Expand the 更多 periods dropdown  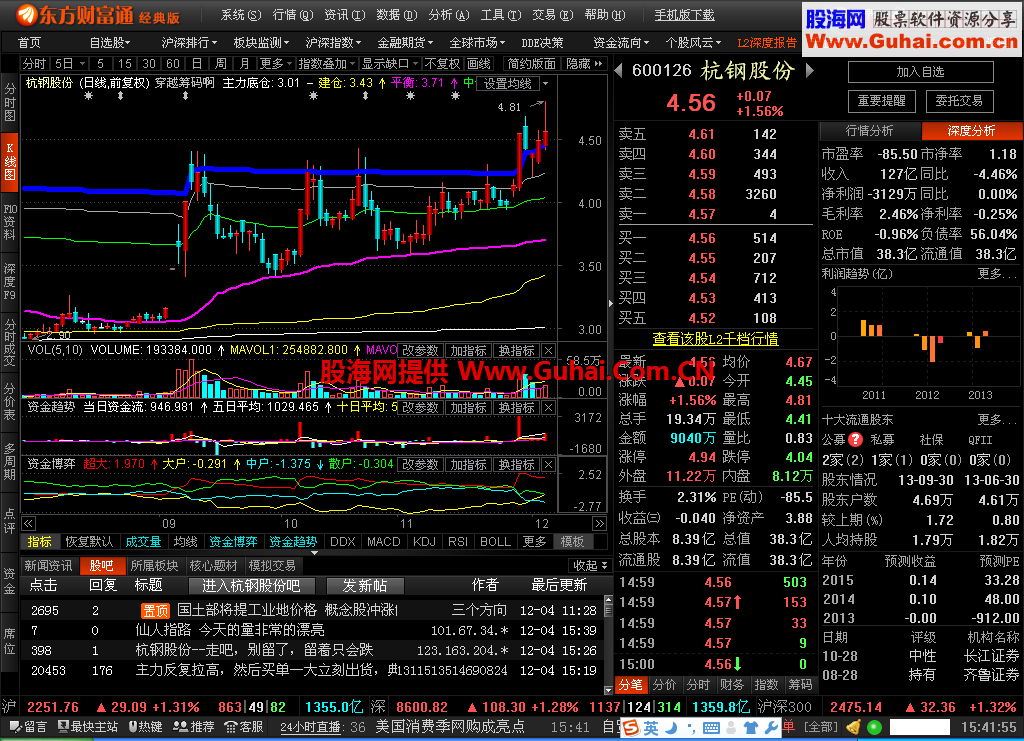pos(274,63)
